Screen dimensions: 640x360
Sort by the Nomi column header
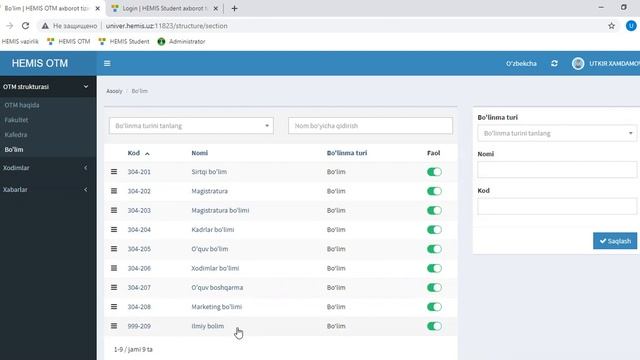click(x=200, y=153)
